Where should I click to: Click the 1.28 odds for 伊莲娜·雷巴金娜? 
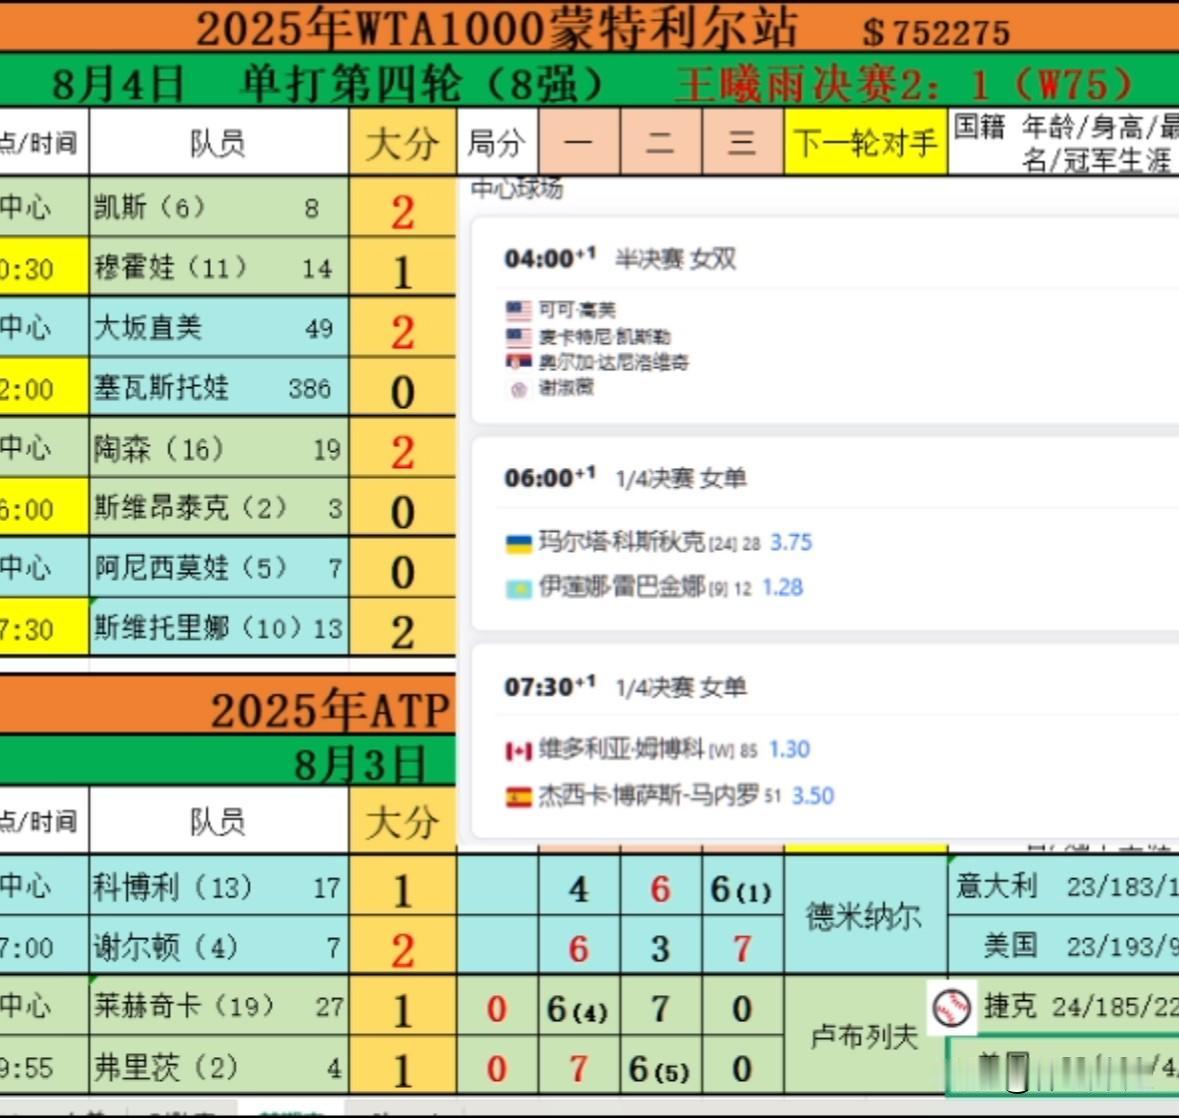point(783,587)
